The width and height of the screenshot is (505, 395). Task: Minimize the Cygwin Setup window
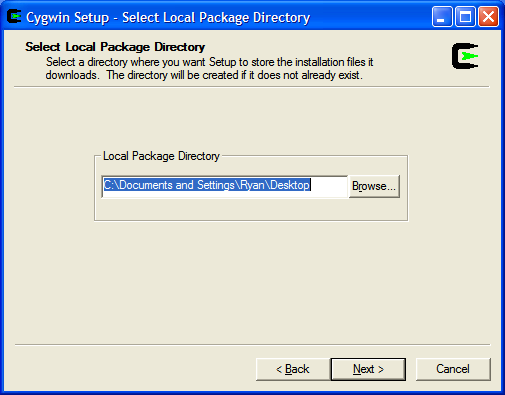pos(442,17)
